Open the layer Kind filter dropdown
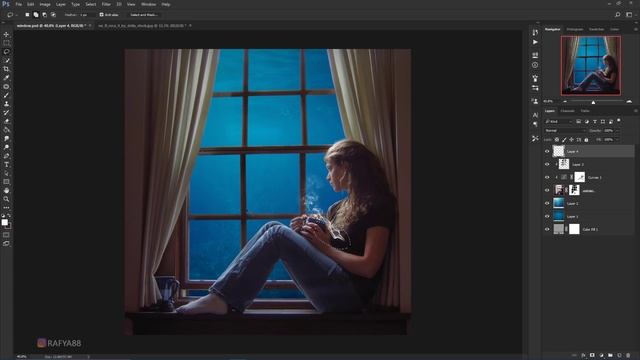Image resolution: width=640 pixels, height=360 pixels. tap(558, 122)
